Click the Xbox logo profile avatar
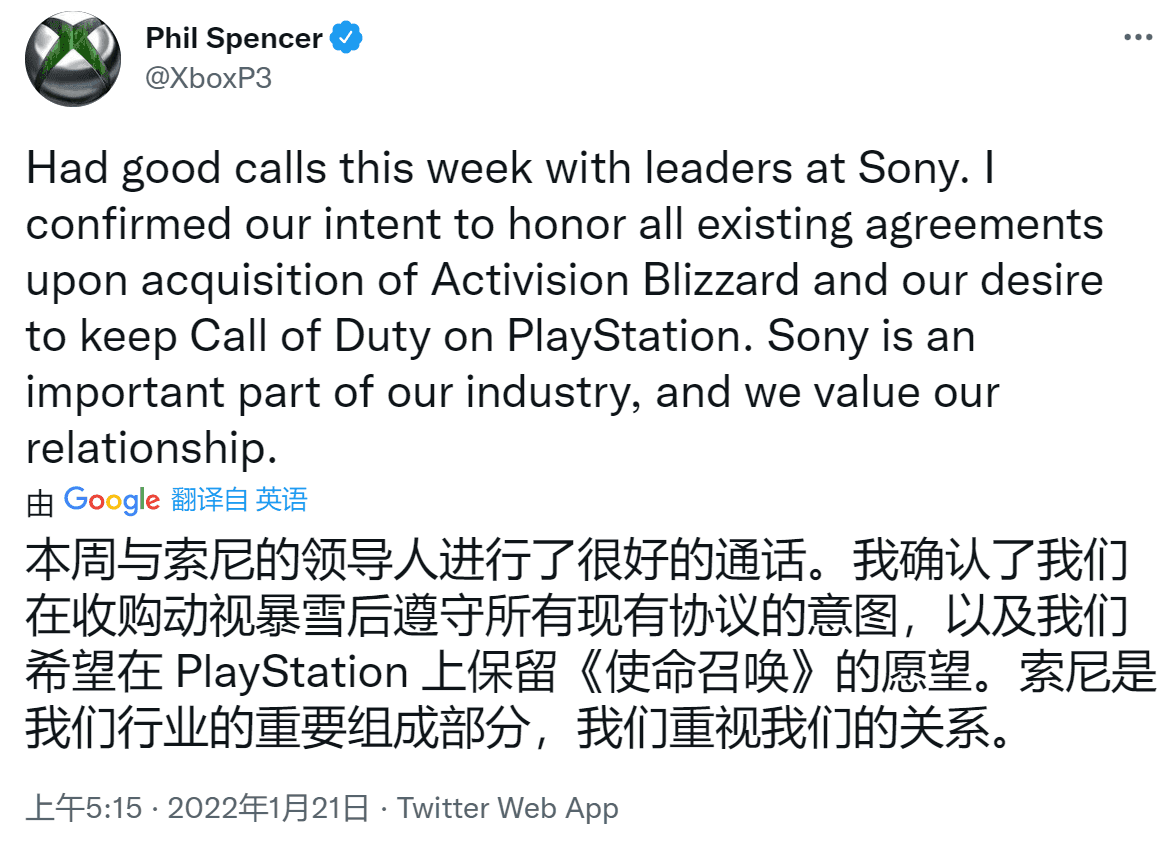 click(73, 58)
